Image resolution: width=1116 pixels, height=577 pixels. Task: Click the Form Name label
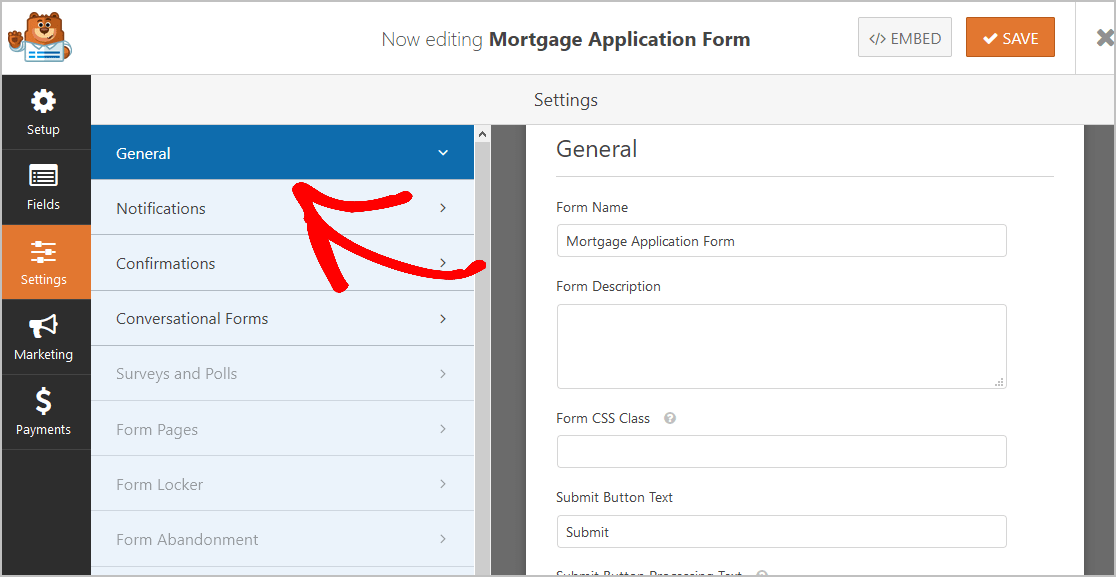click(592, 207)
